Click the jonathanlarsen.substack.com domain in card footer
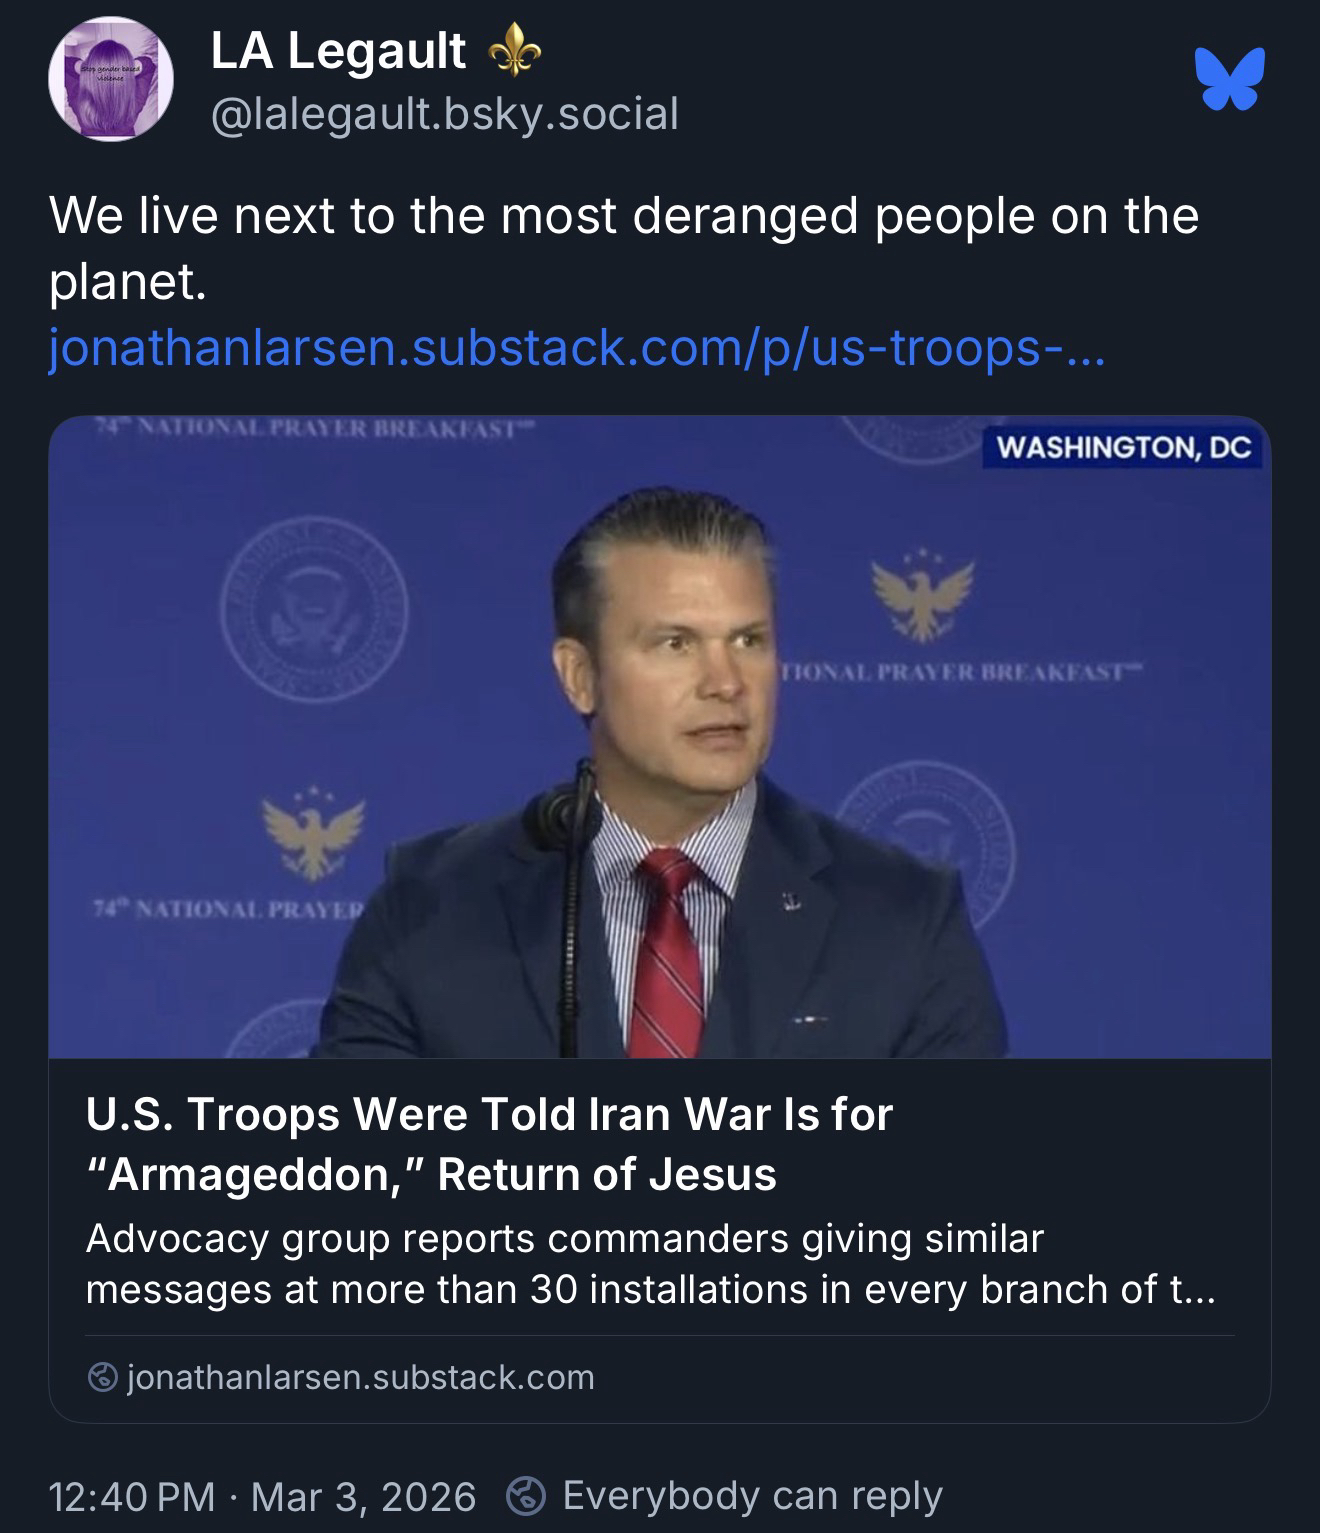The height and width of the screenshot is (1533, 1320). 360,1378
